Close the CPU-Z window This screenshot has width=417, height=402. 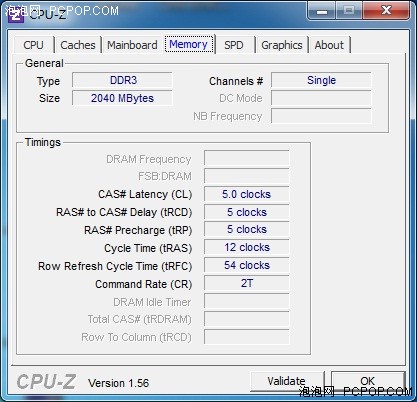[386, 11]
